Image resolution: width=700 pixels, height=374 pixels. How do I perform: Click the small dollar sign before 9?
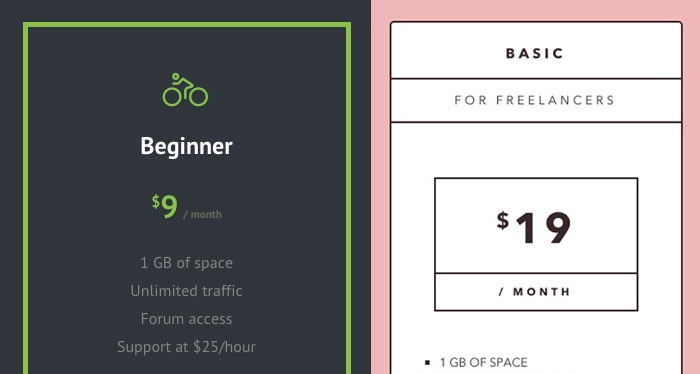[155, 201]
